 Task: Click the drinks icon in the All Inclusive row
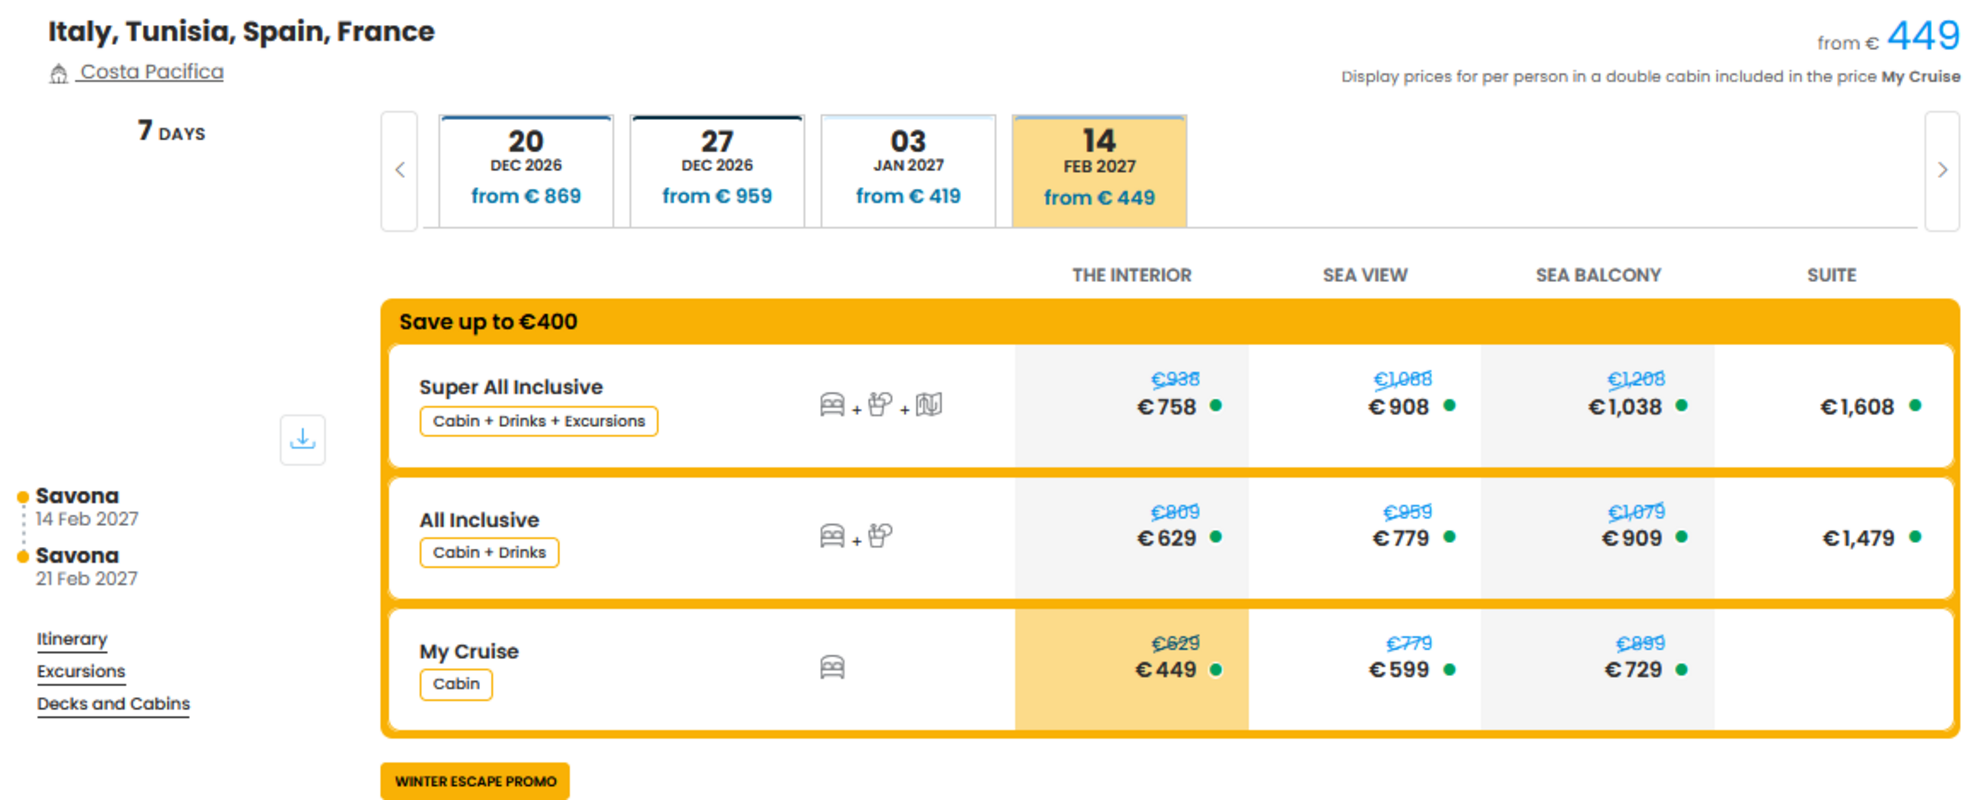coord(880,536)
